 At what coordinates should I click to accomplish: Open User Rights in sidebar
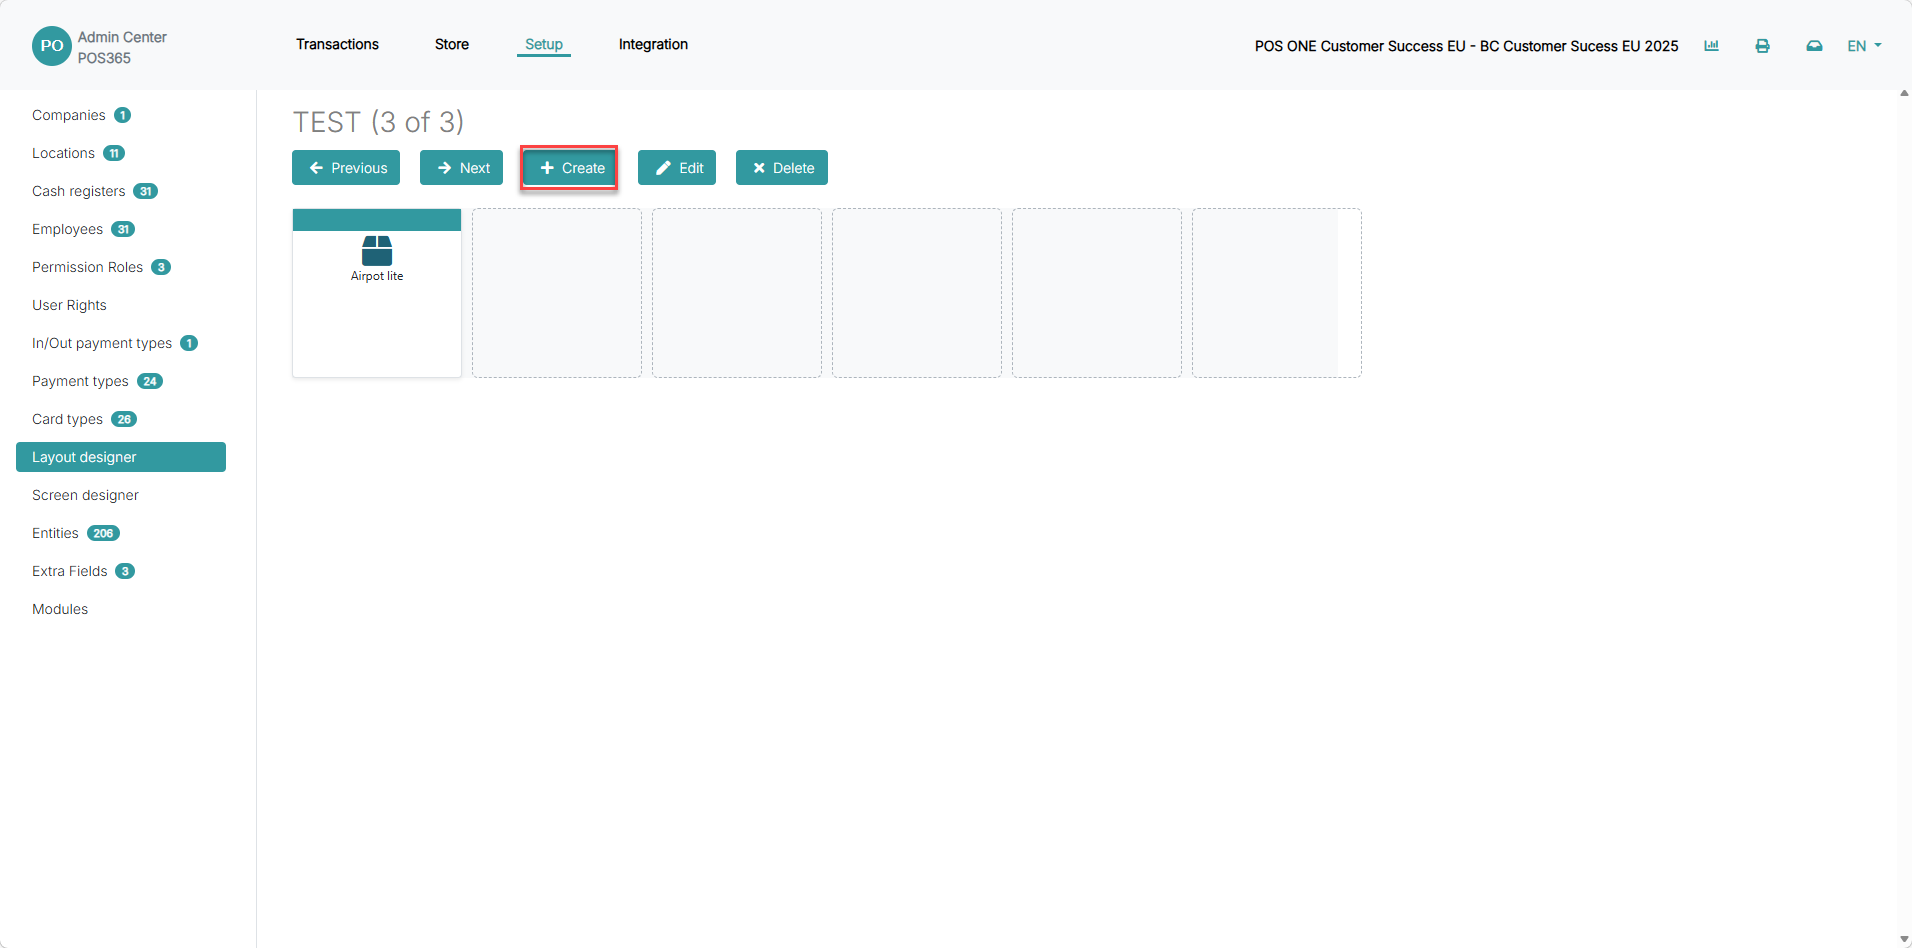(x=69, y=305)
